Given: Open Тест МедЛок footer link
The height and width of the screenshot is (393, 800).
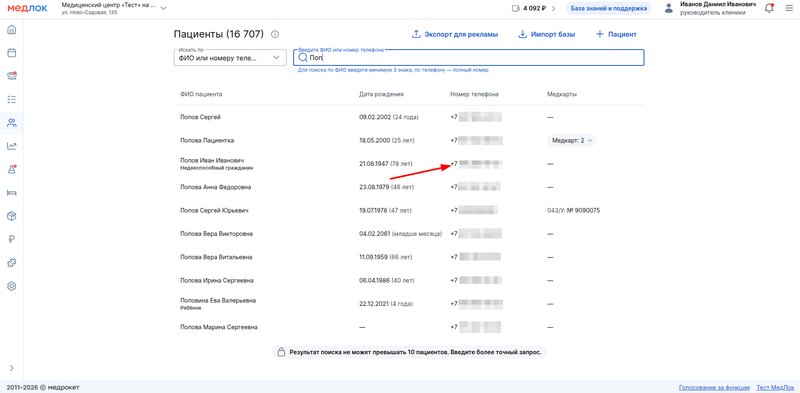Looking at the screenshot, I should pos(775,387).
